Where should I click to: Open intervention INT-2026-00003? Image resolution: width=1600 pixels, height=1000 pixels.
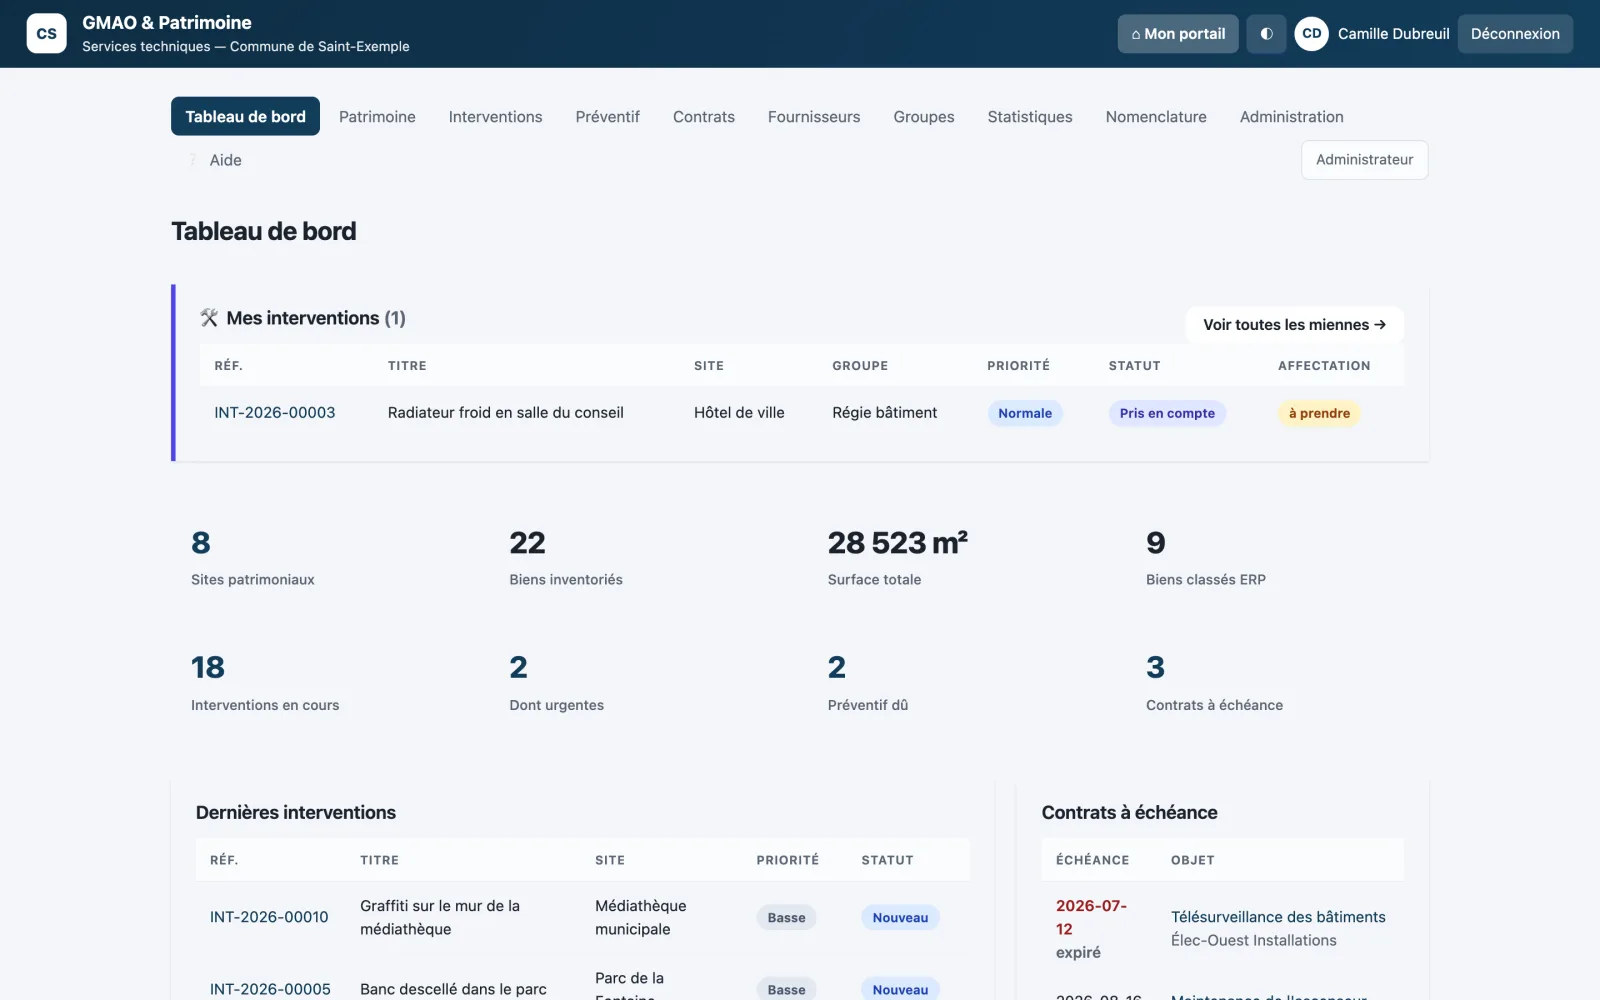pos(275,412)
